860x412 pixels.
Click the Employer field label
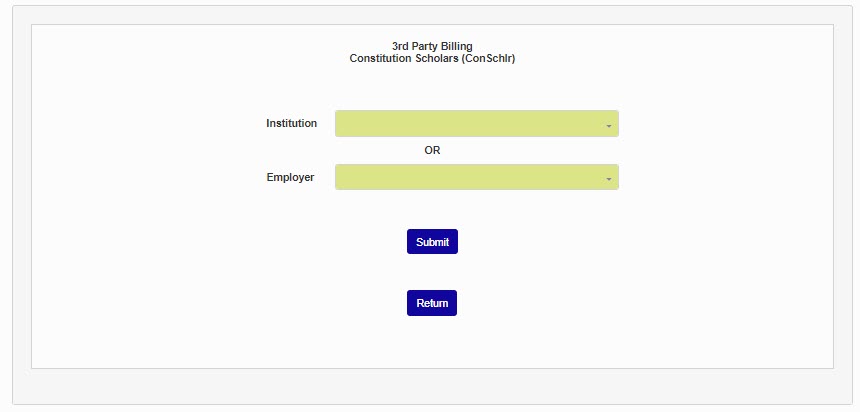point(290,178)
